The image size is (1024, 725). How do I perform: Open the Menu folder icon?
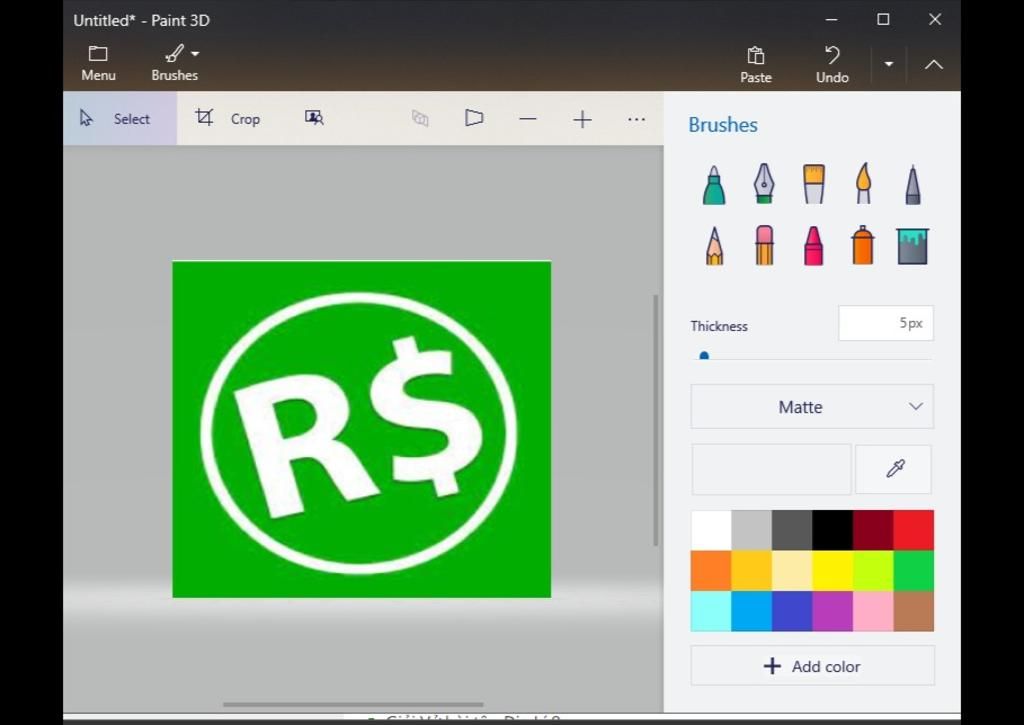pos(98,54)
